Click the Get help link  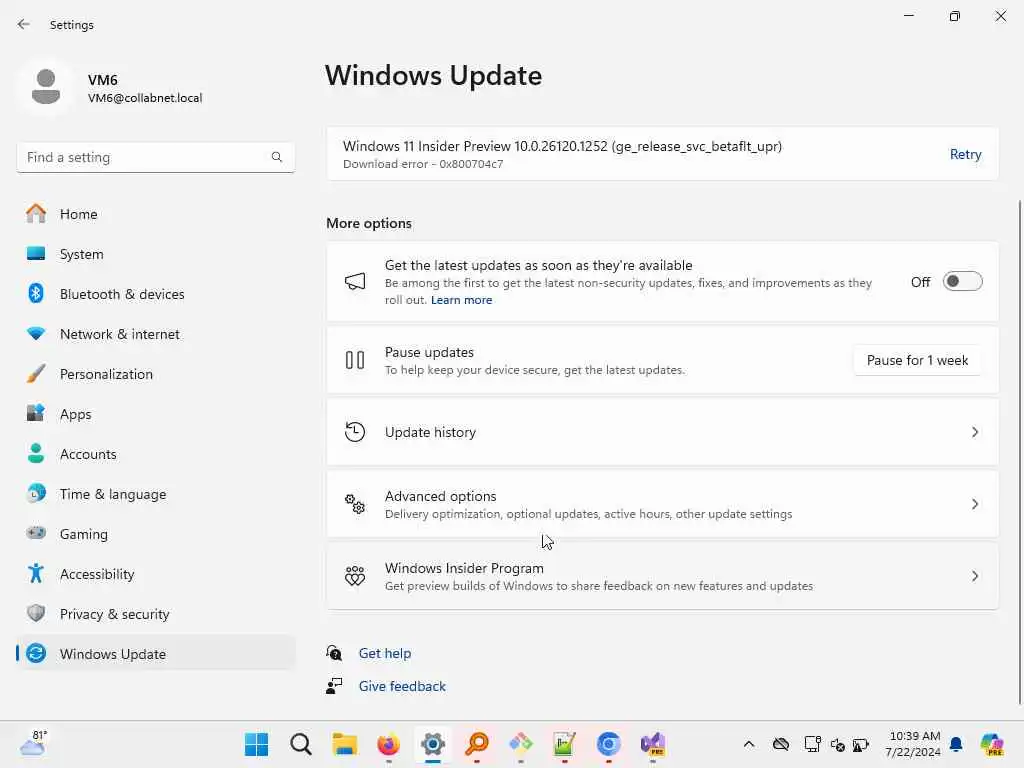(385, 652)
